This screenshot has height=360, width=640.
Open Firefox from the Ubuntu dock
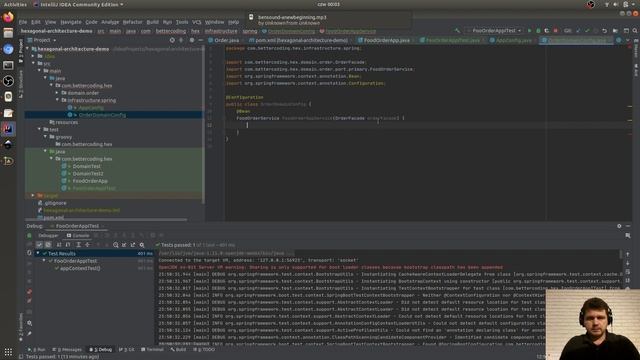(x=8, y=17)
